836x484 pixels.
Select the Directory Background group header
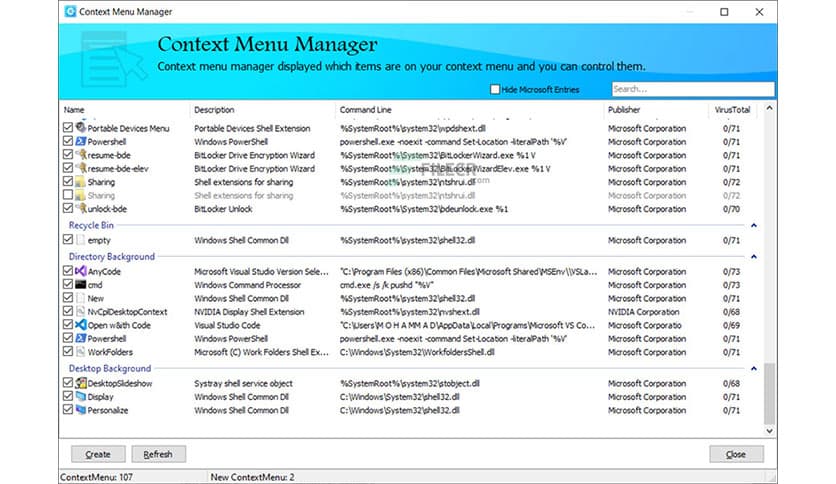pos(111,256)
